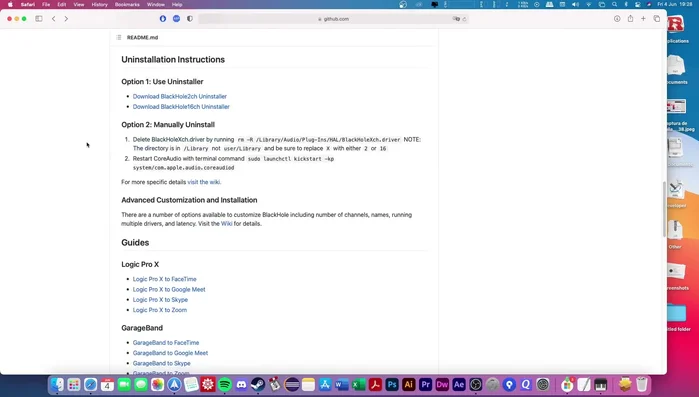Open the History menu

tap(99, 4)
